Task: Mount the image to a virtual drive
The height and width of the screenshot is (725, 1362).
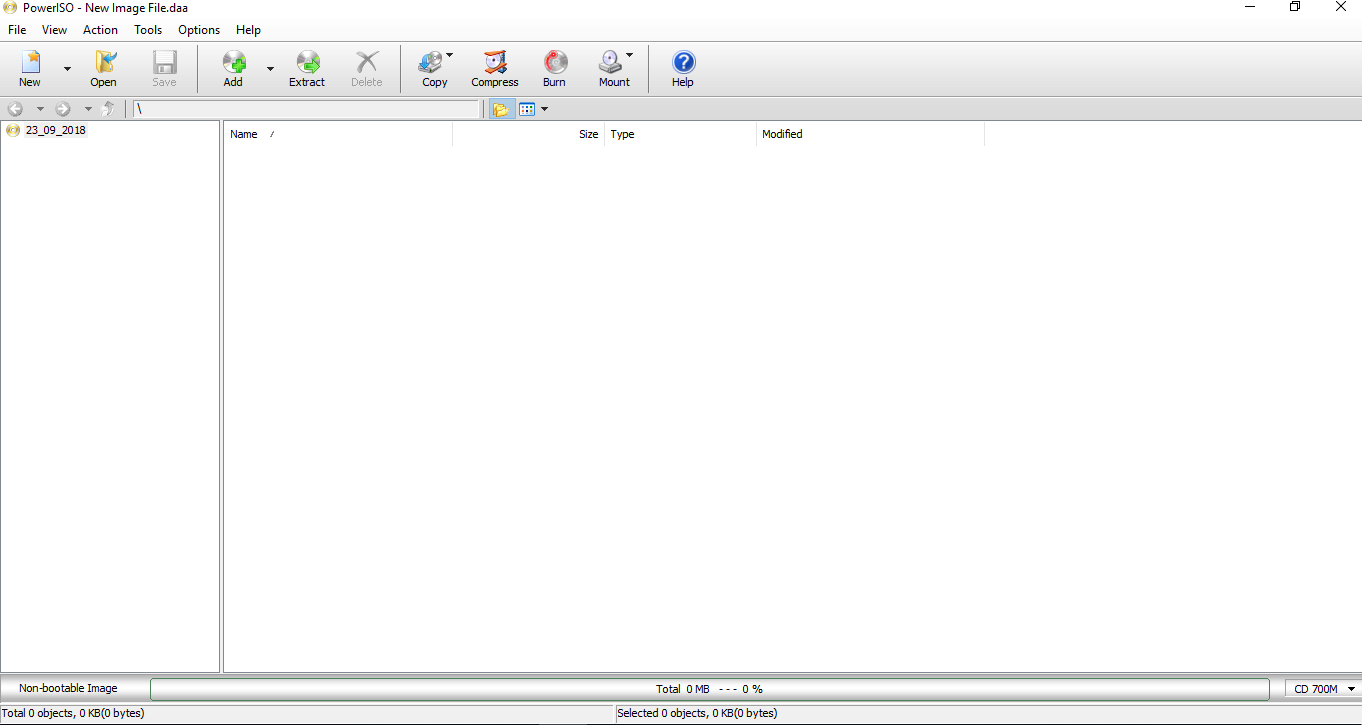Action: 612,68
